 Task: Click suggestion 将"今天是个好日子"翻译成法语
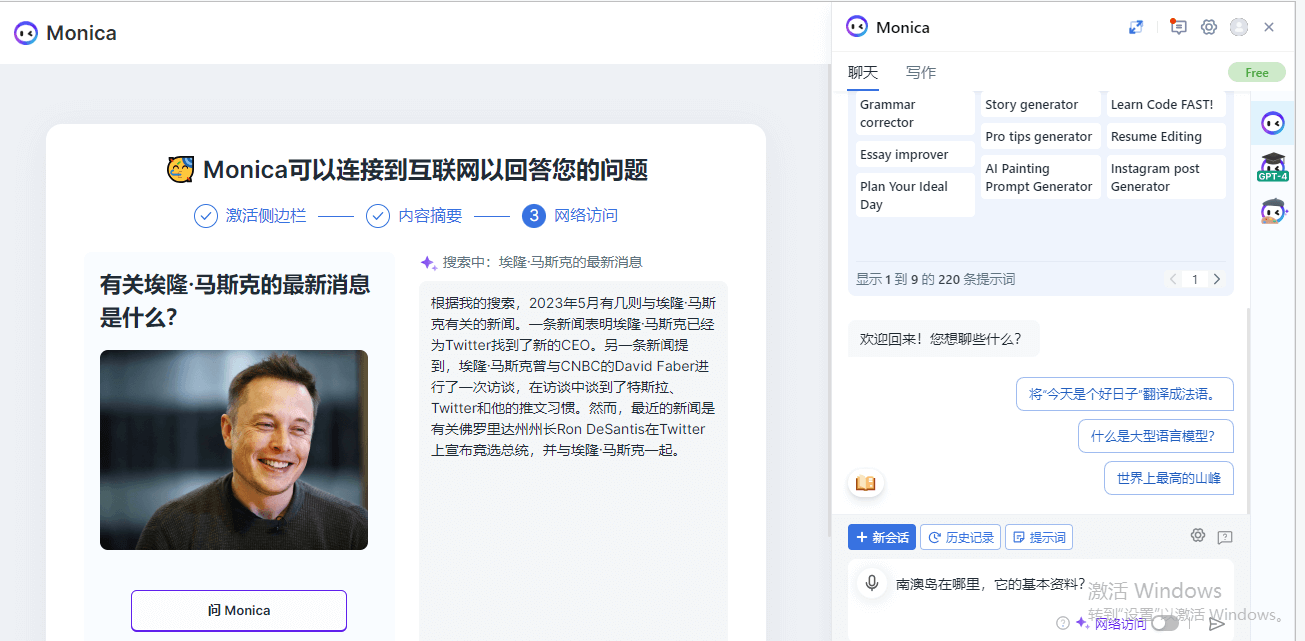pos(1124,394)
